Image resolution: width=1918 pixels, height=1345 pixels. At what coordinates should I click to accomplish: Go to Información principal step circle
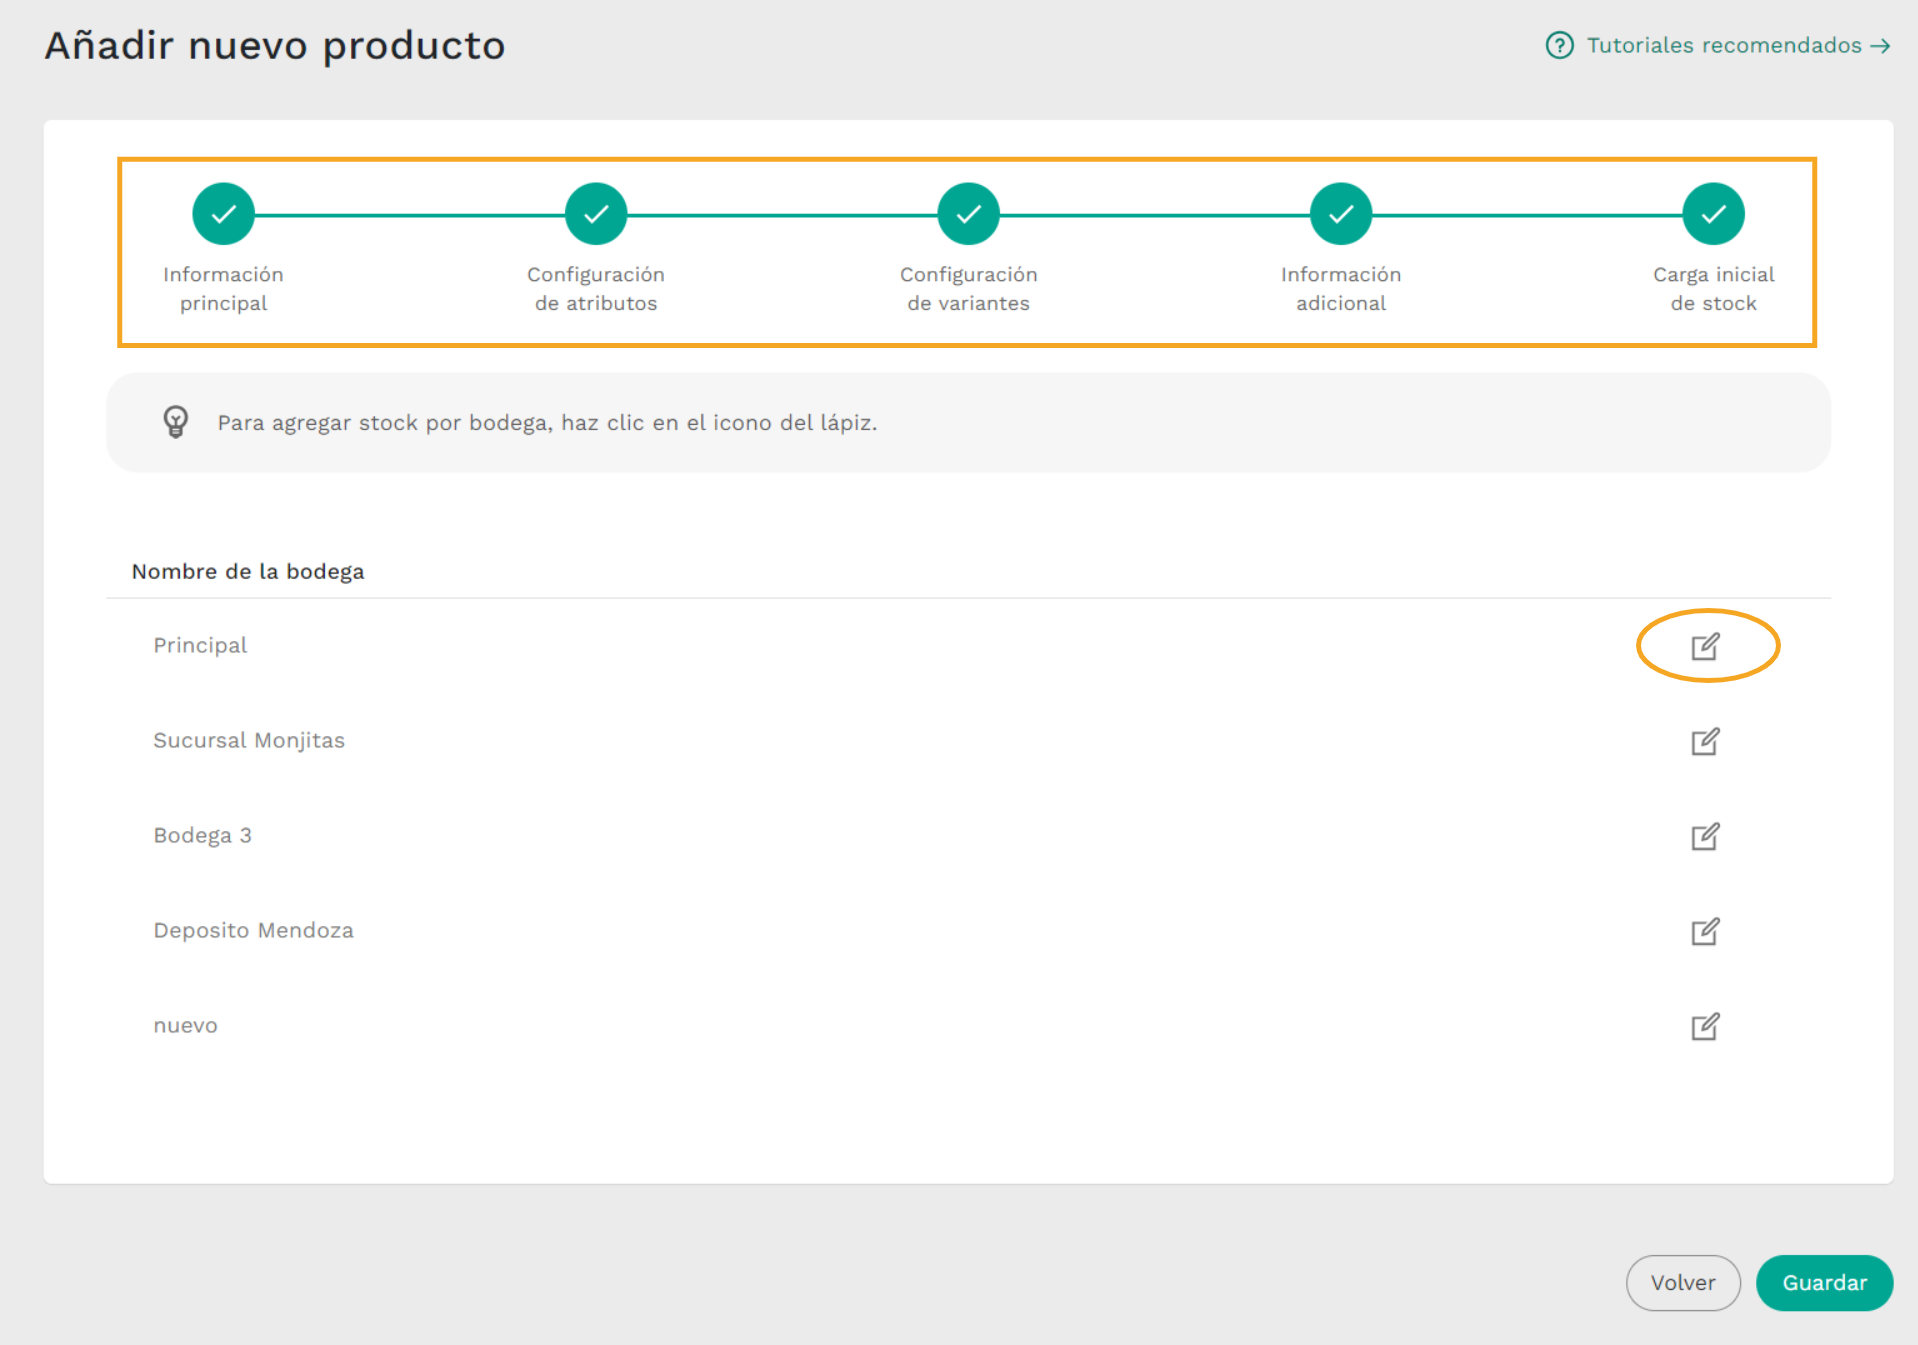point(223,214)
